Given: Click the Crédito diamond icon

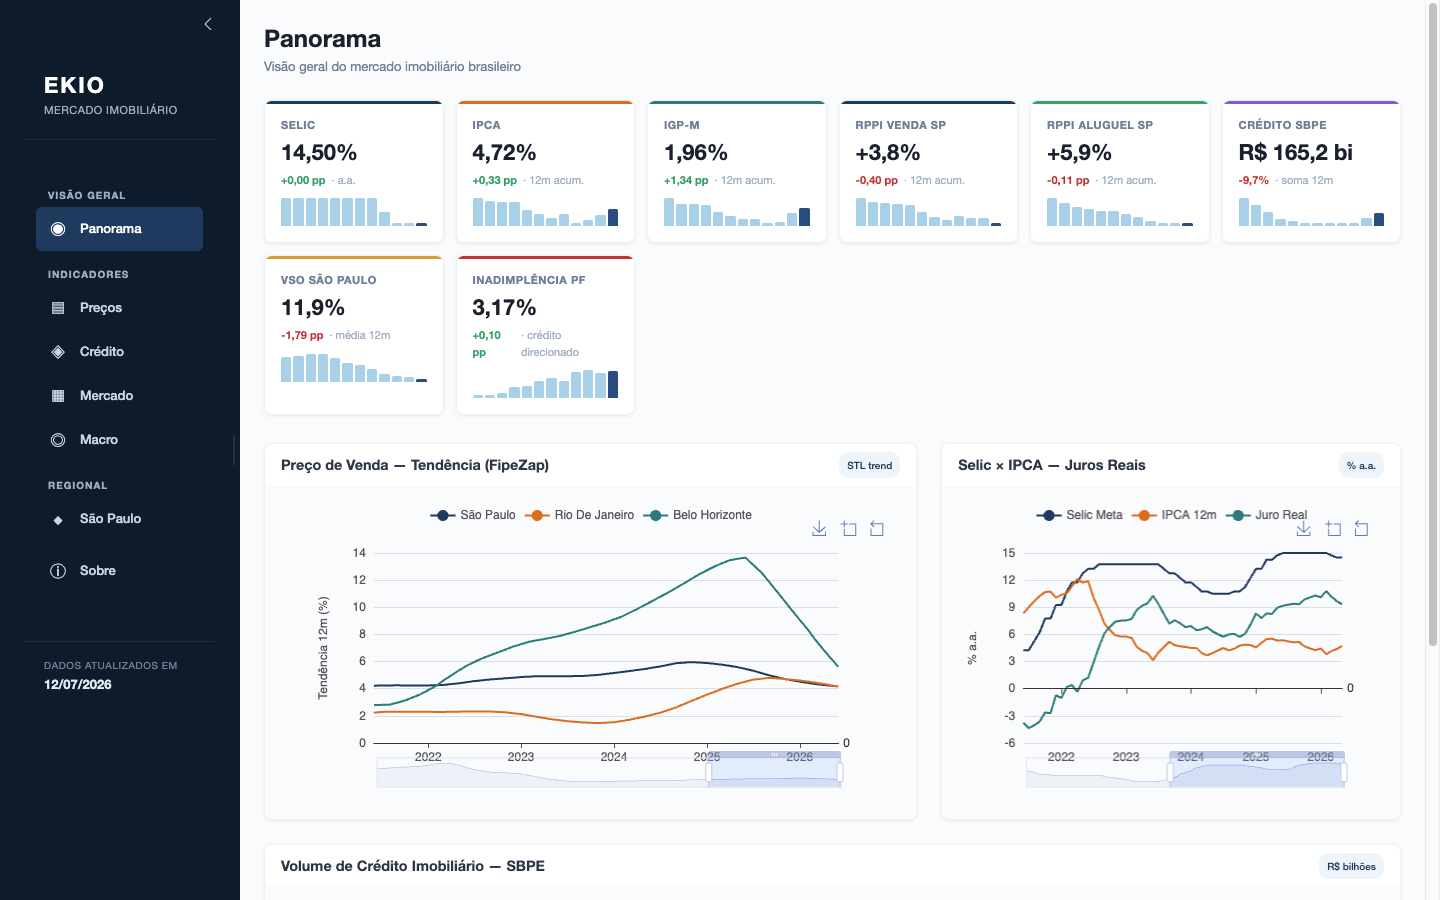Looking at the screenshot, I should [x=58, y=352].
